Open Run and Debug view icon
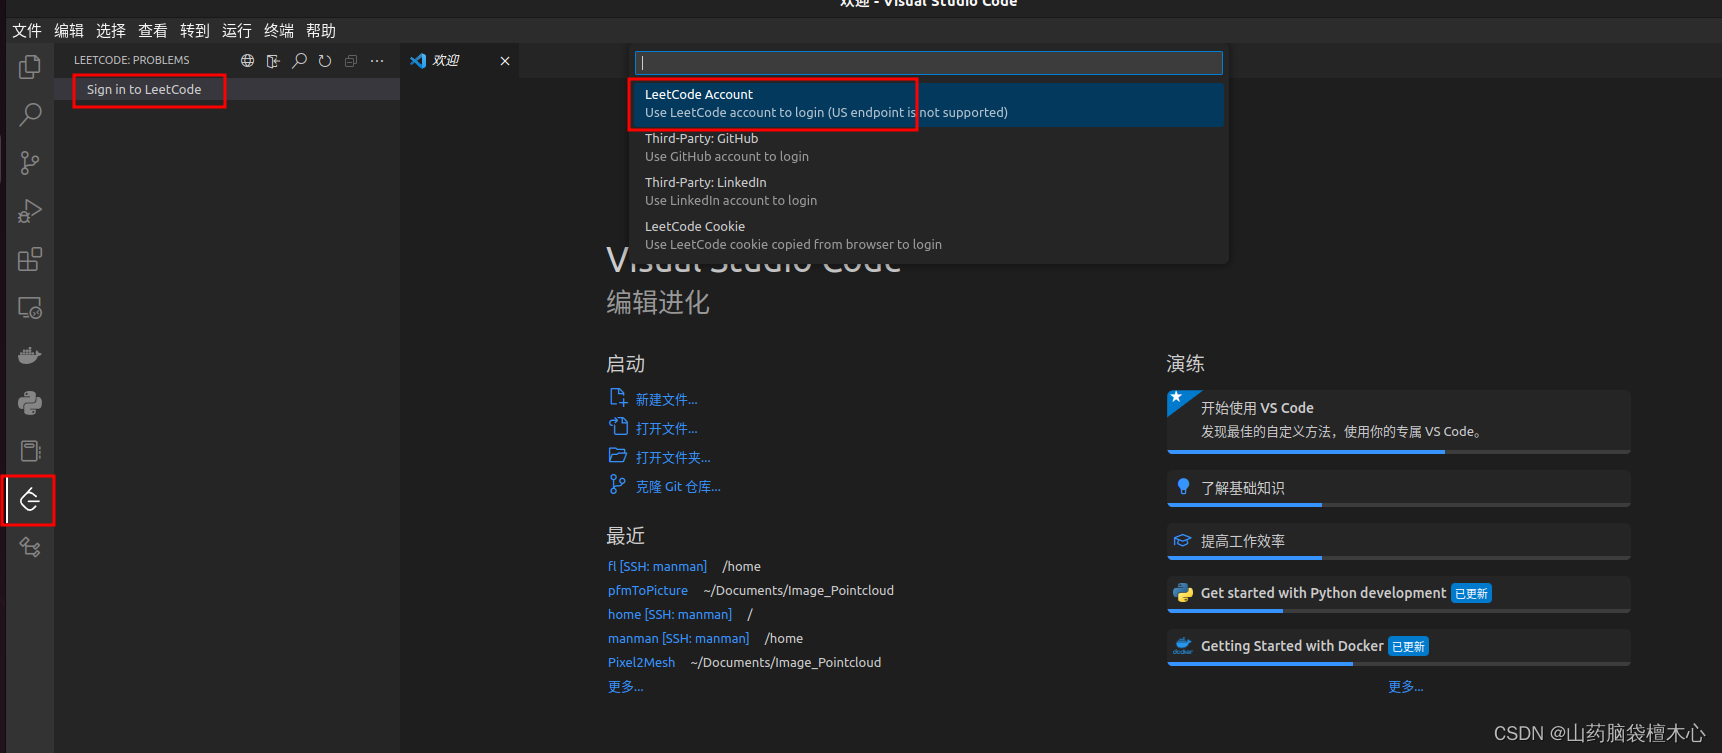This screenshot has height=753, width=1722. click(x=30, y=211)
